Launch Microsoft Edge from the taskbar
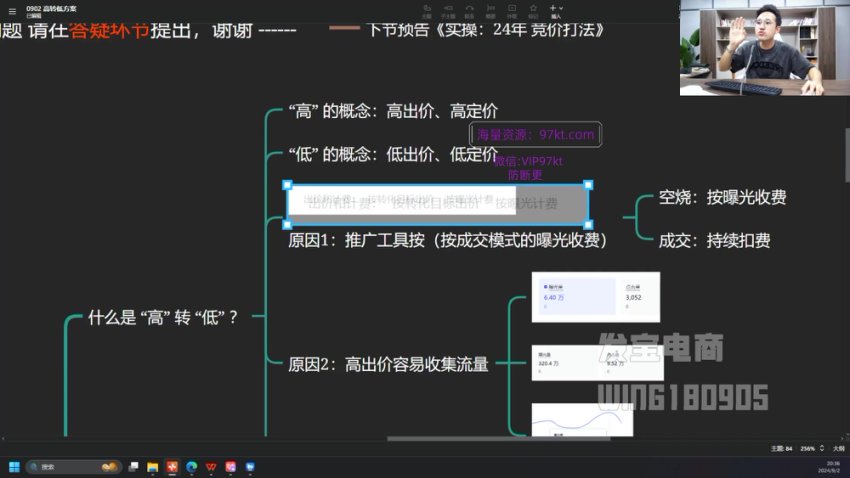 click(x=191, y=466)
